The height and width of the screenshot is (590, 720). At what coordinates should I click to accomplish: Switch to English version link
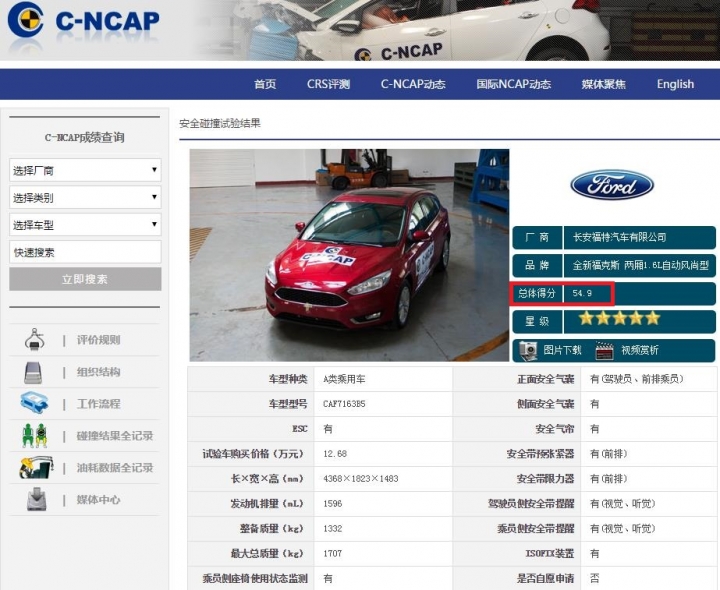(x=675, y=84)
